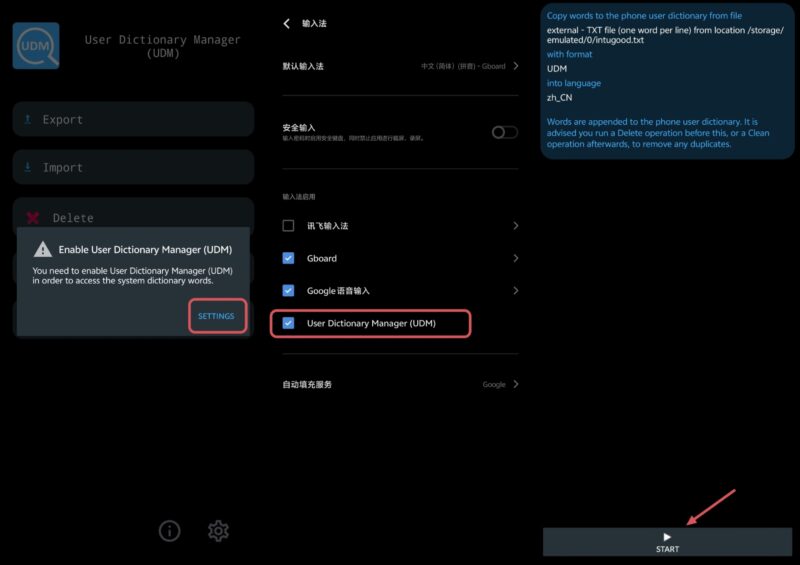Tap the Export button
The width and height of the screenshot is (800, 565).
click(133, 119)
